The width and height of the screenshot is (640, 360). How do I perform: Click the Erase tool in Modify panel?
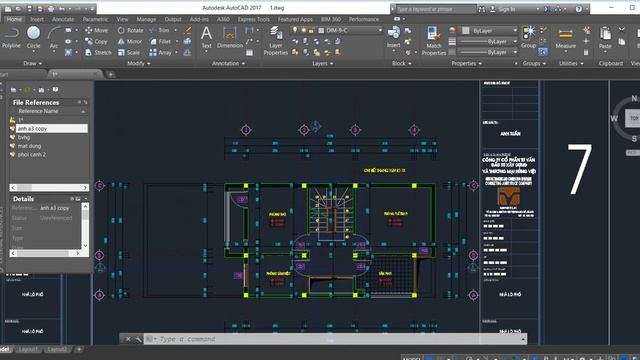[x=187, y=31]
